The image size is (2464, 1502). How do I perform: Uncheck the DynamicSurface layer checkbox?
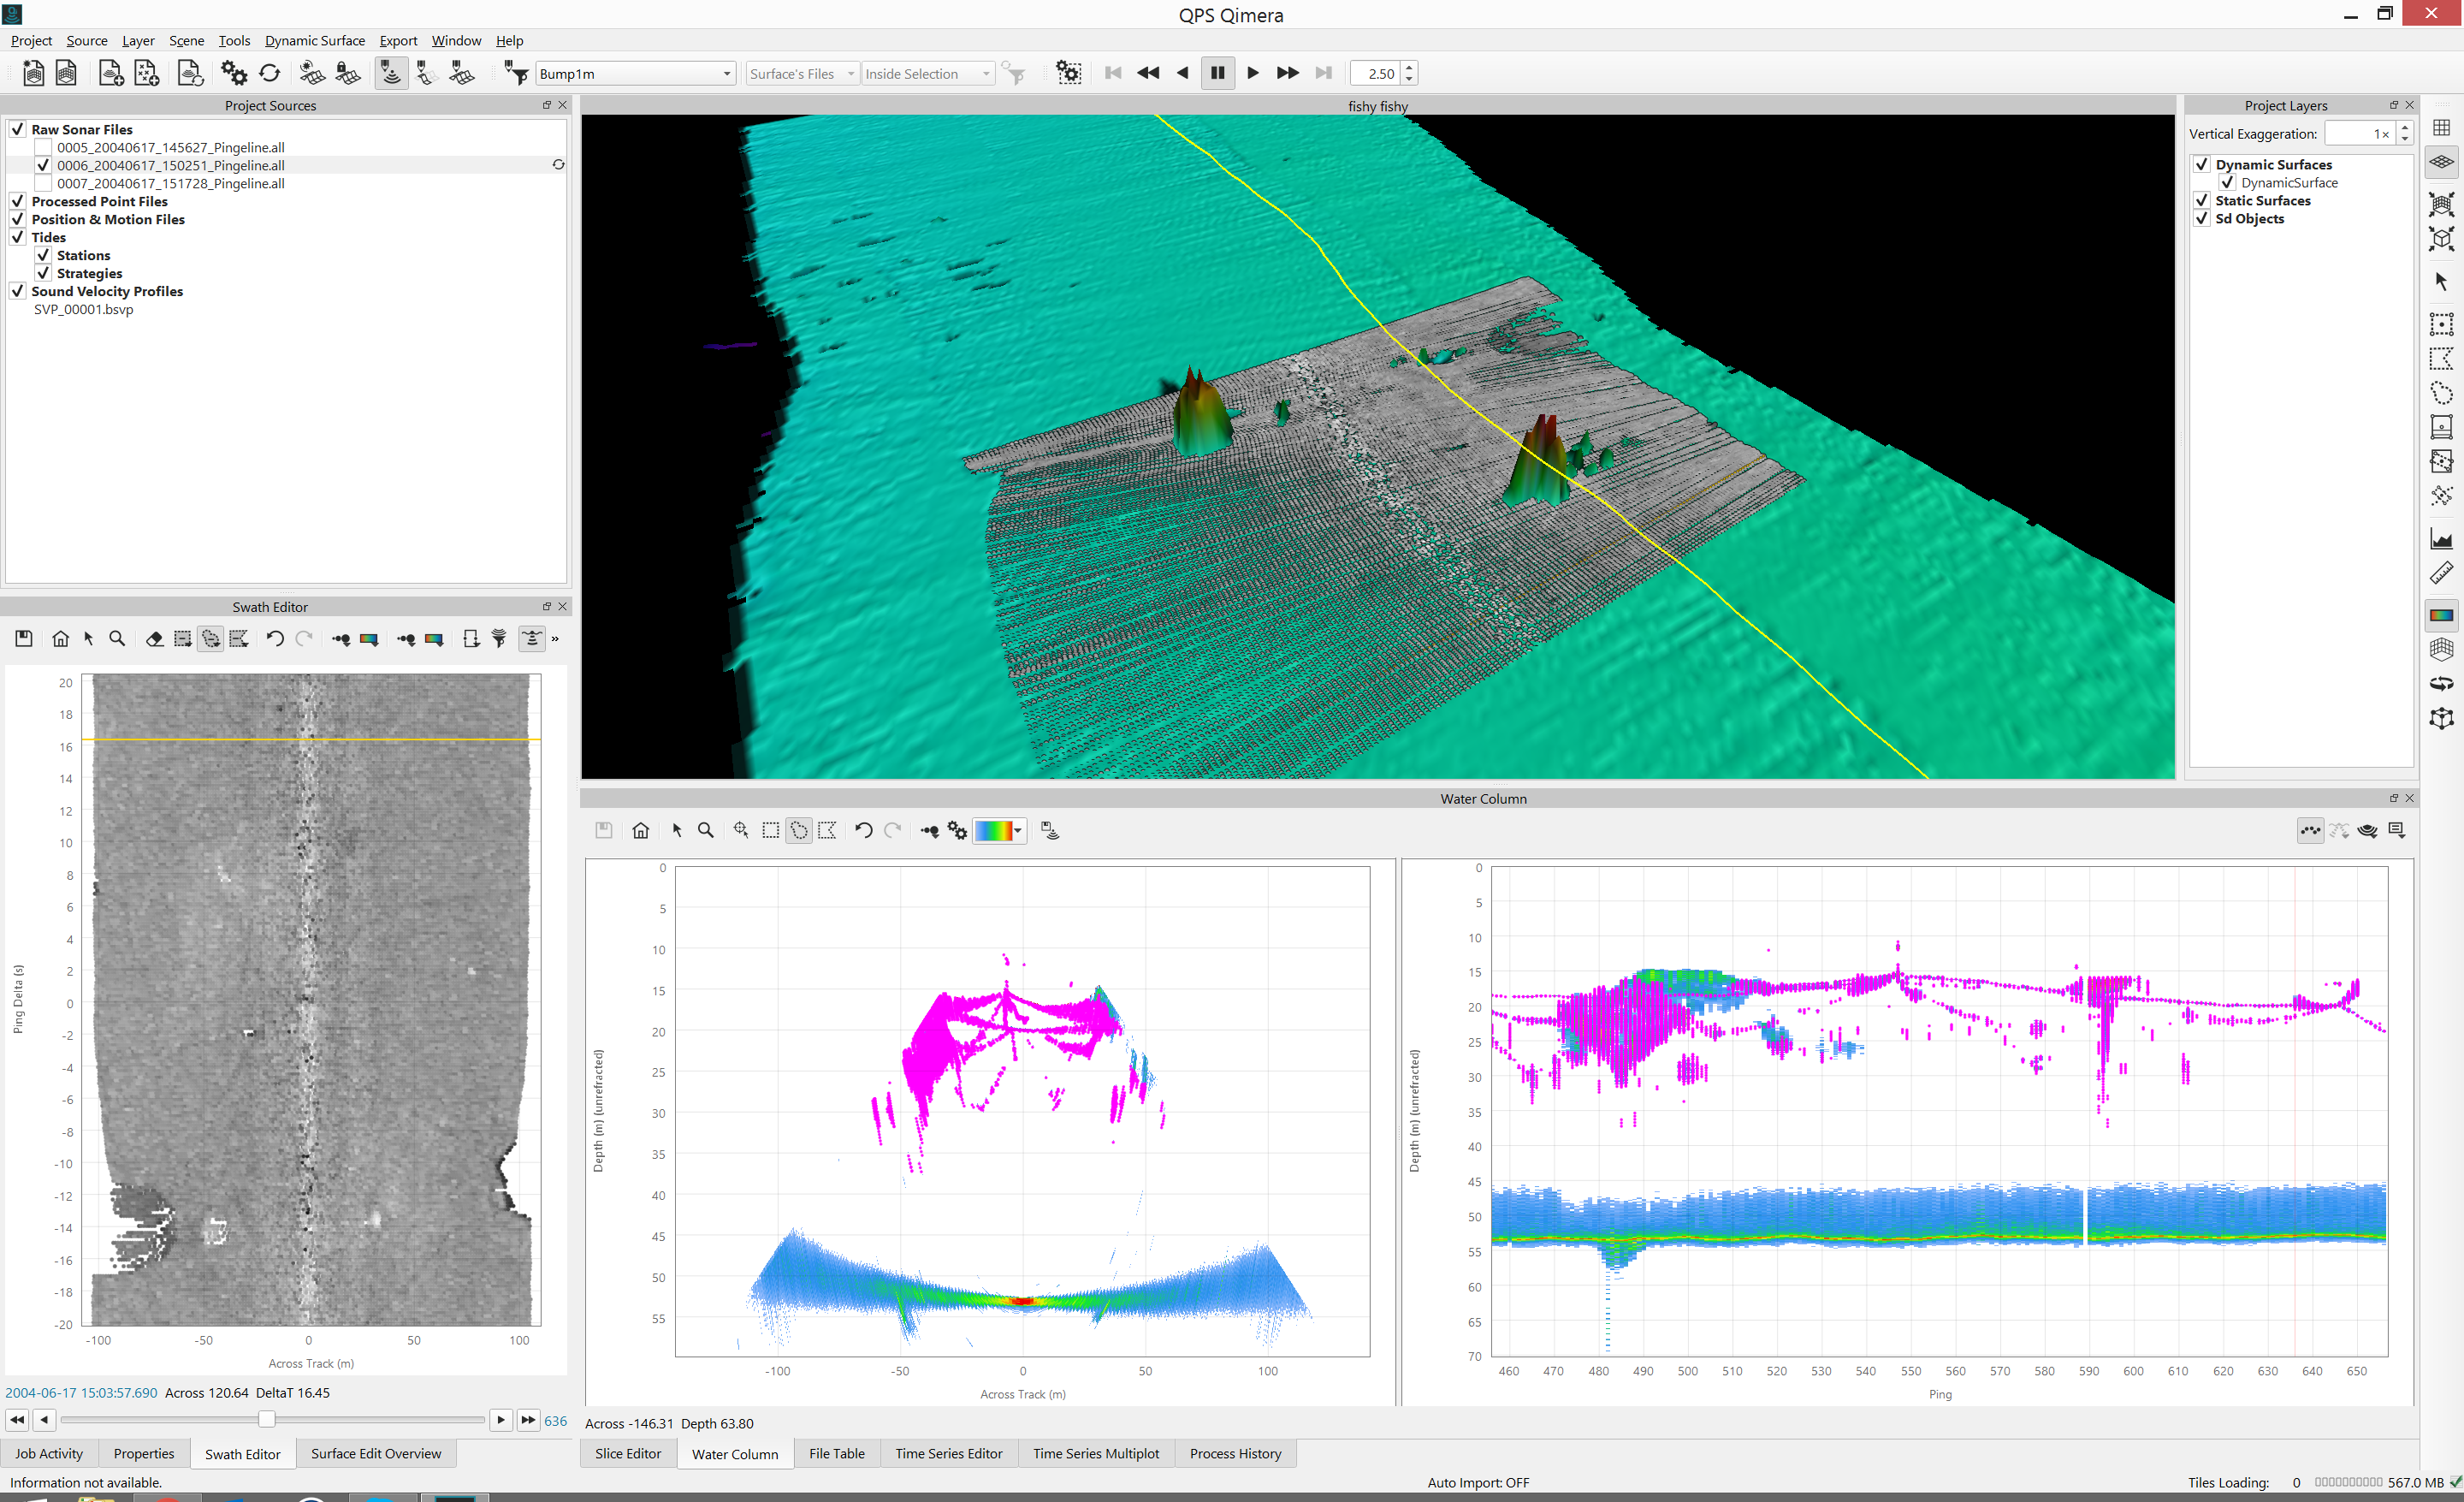coord(2227,182)
